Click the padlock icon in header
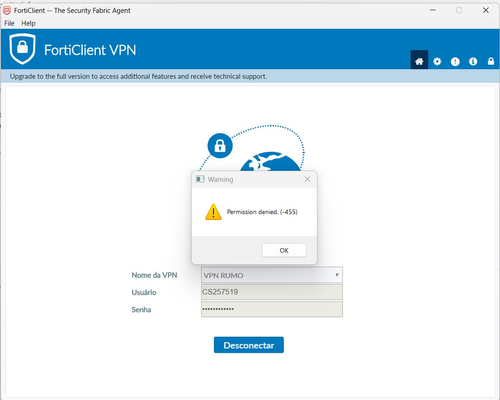The width and height of the screenshot is (500, 400). [x=491, y=61]
